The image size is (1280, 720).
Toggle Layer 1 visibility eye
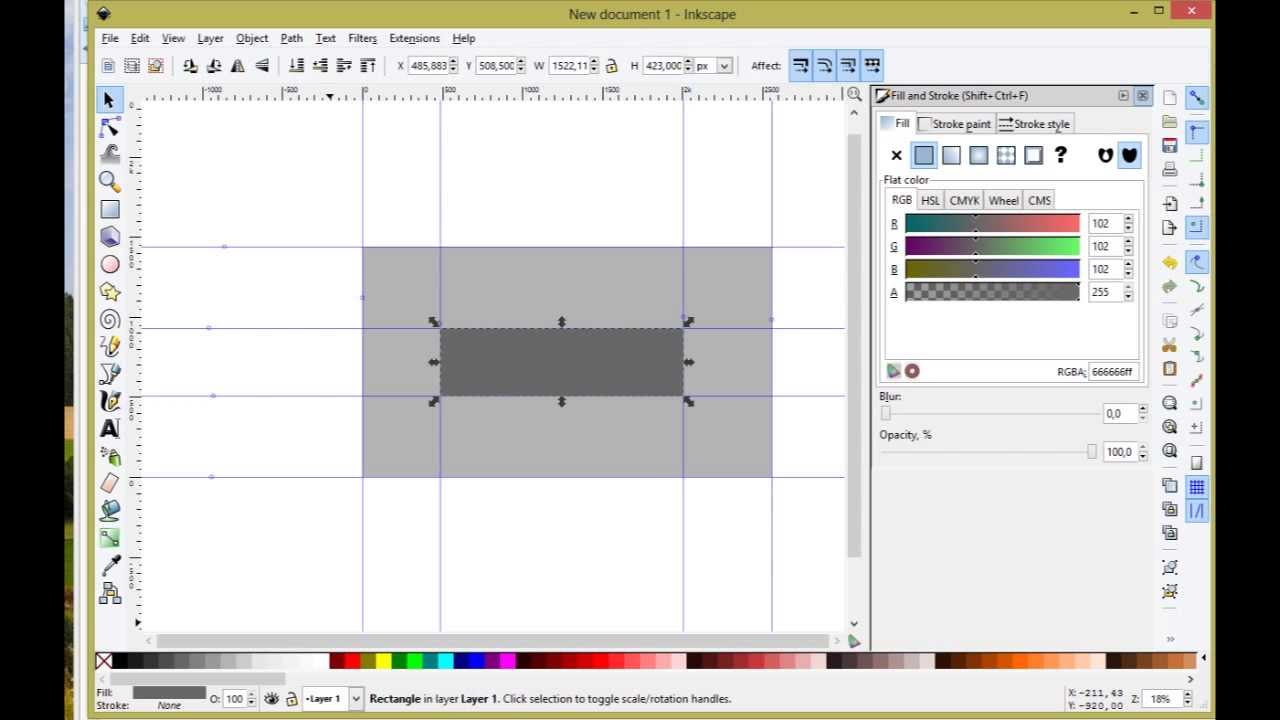pos(271,699)
